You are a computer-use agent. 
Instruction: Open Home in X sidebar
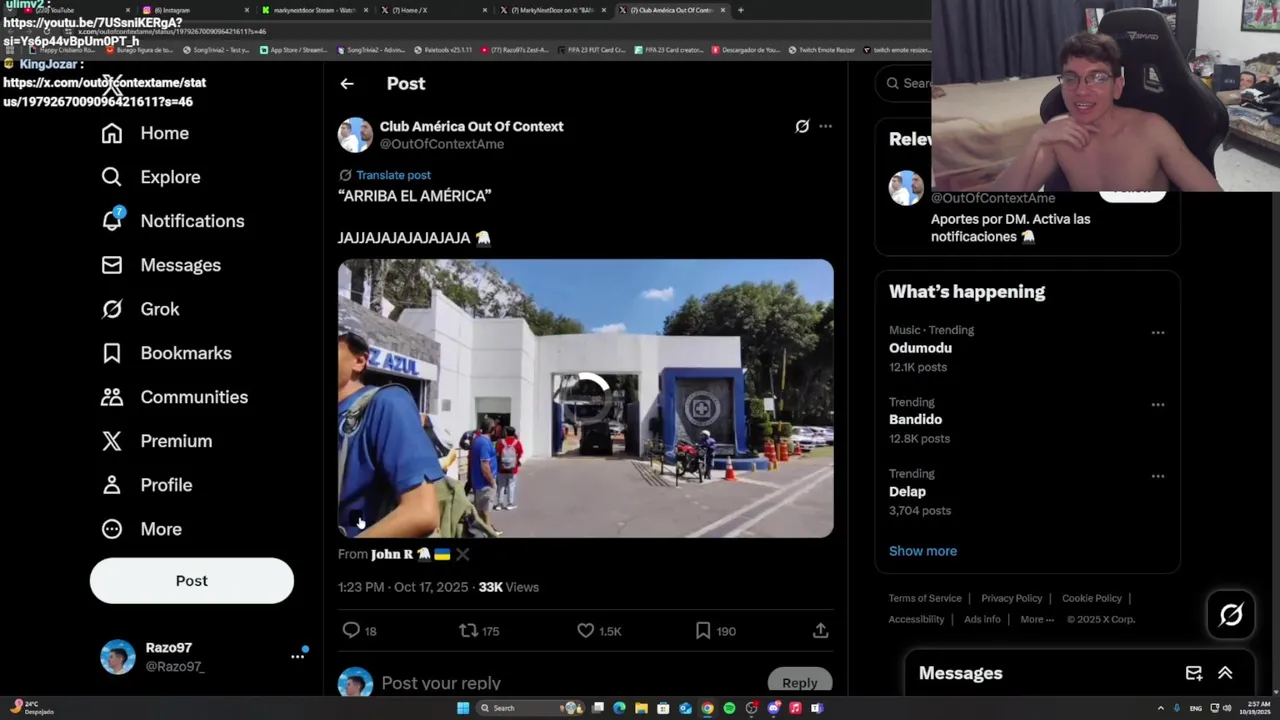pyautogui.click(x=145, y=133)
